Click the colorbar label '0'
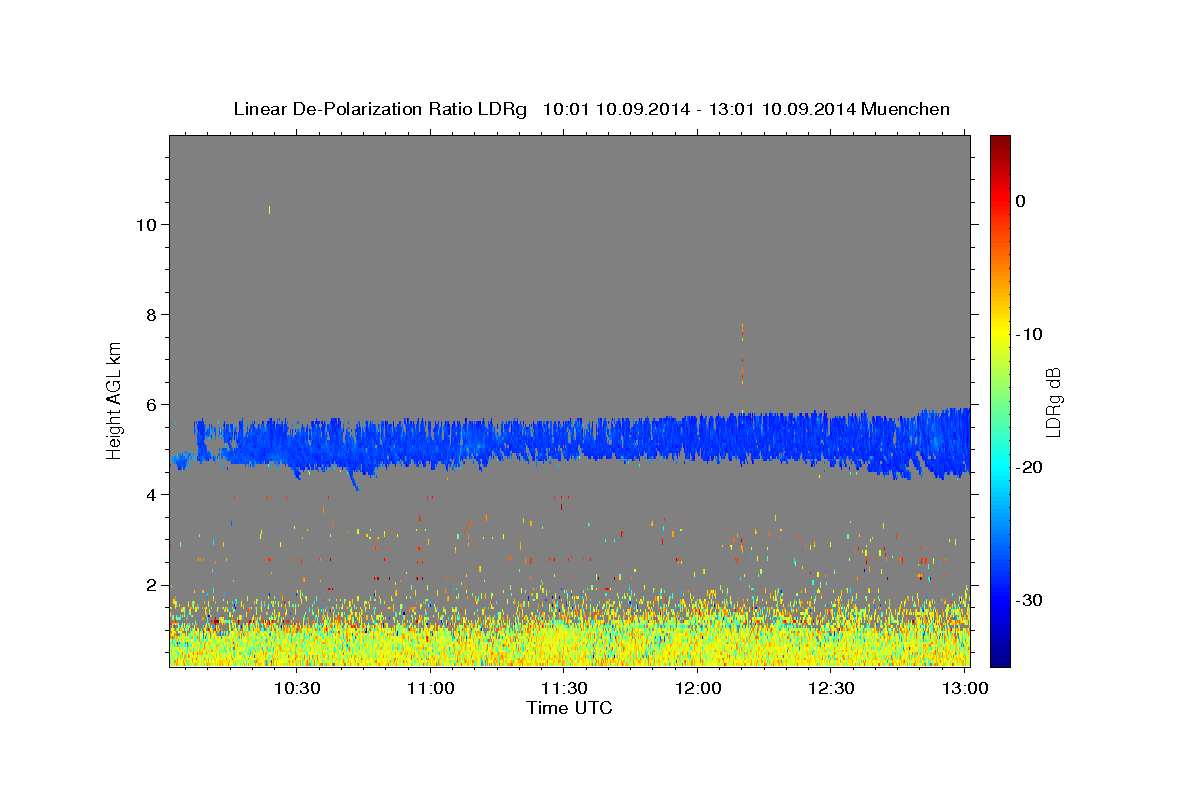This screenshot has width=1200, height=800. point(1020,201)
